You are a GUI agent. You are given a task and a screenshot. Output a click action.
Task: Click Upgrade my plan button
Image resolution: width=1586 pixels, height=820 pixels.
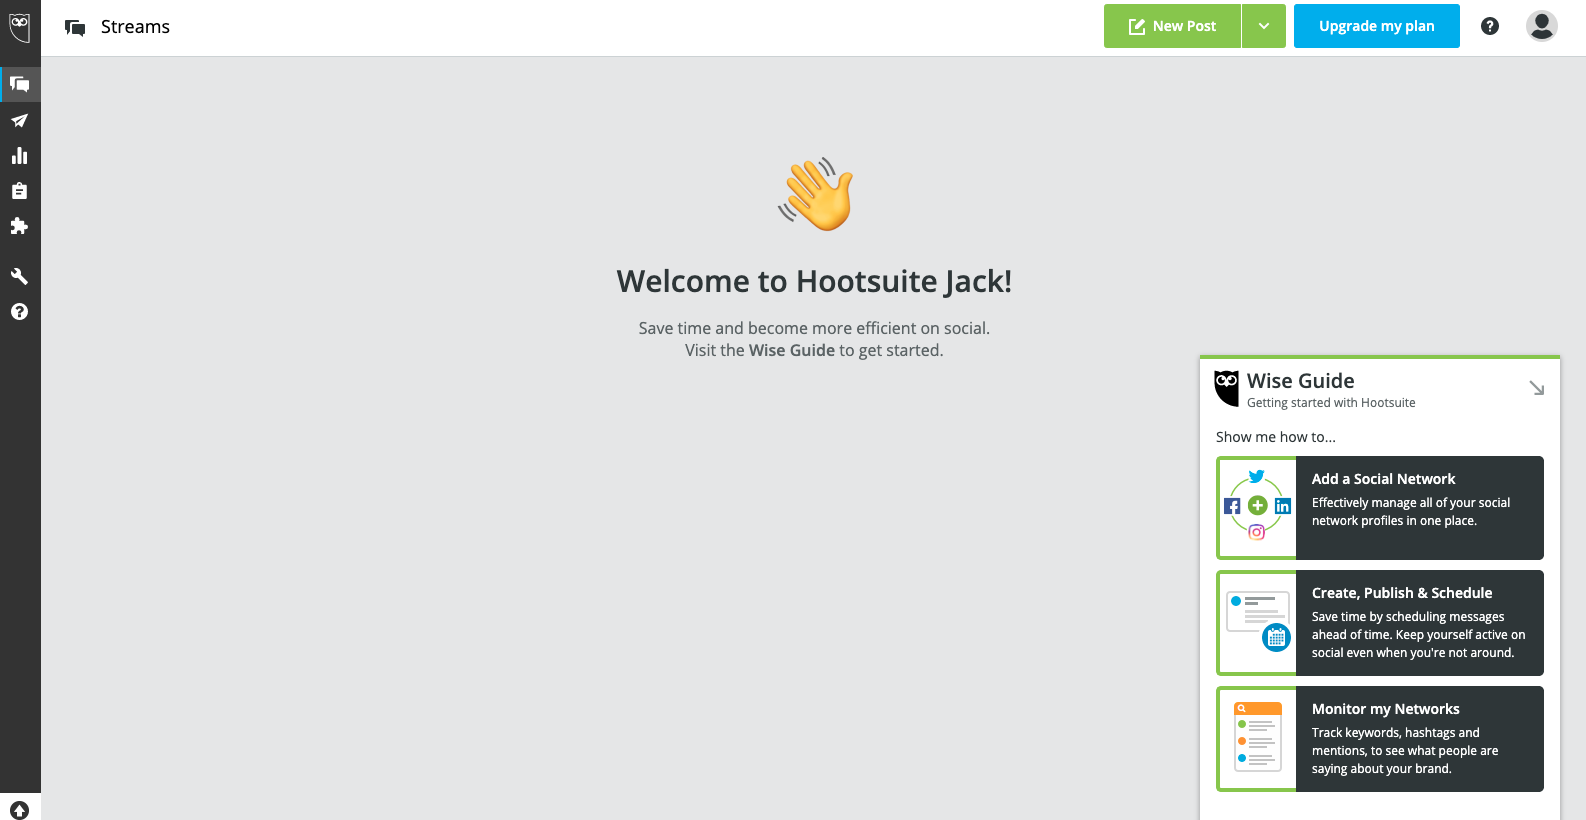[x=1377, y=26]
